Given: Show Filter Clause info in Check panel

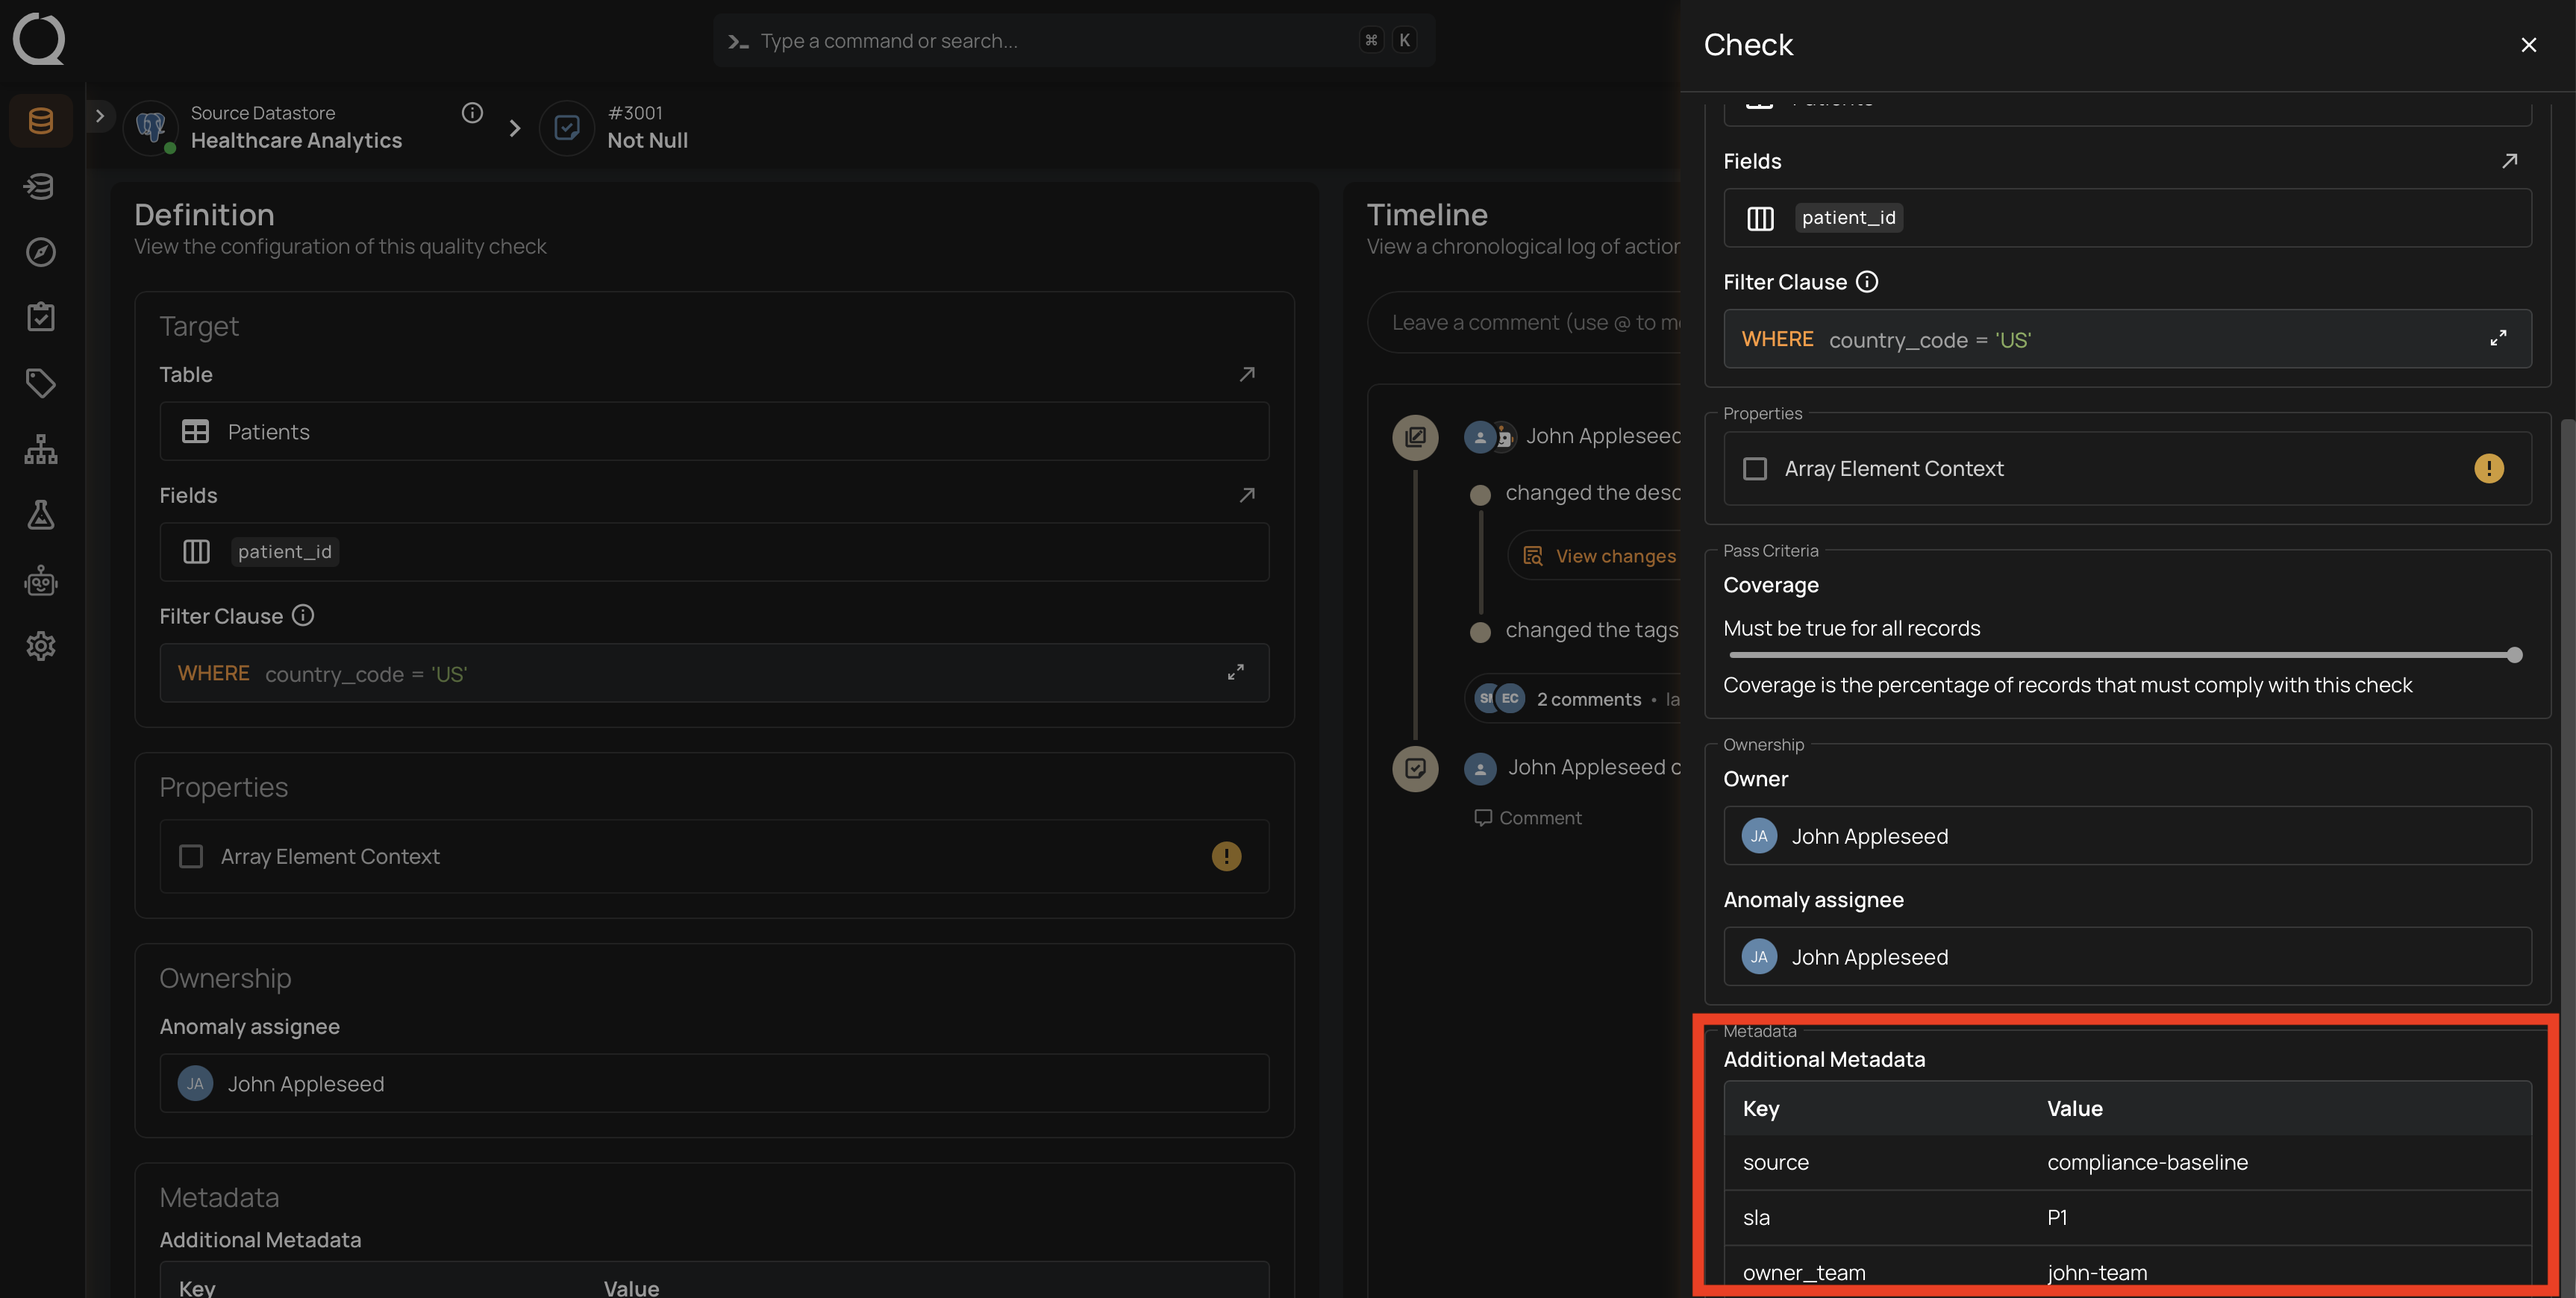Looking at the screenshot, I should [x=1867, y=282].
